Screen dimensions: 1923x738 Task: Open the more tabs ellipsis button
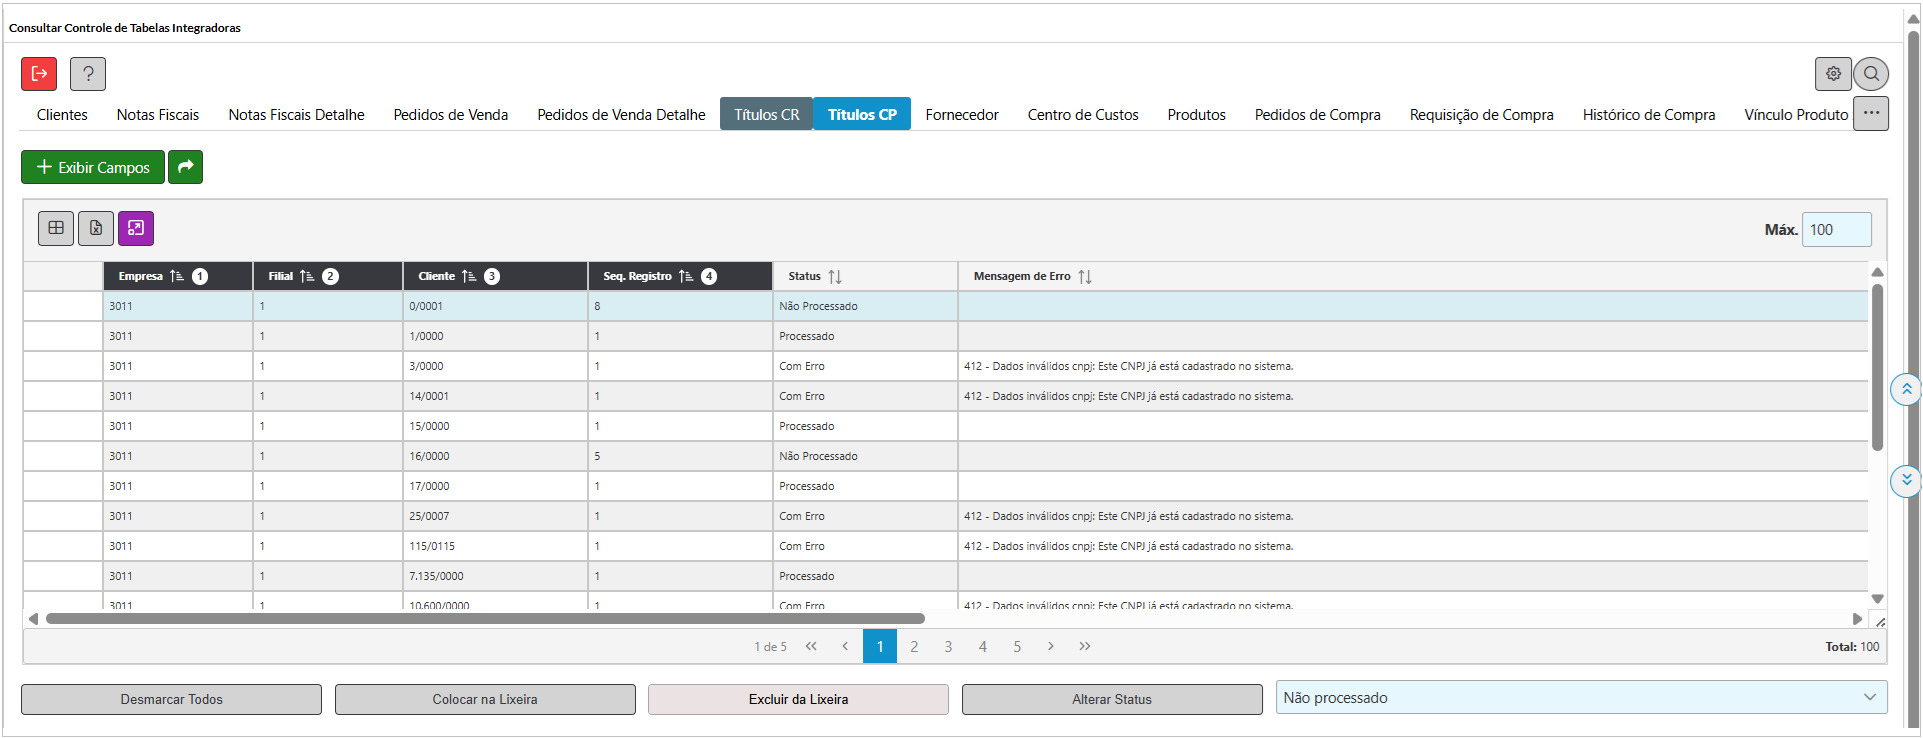pyautogui.click(x=1871, y=114)
